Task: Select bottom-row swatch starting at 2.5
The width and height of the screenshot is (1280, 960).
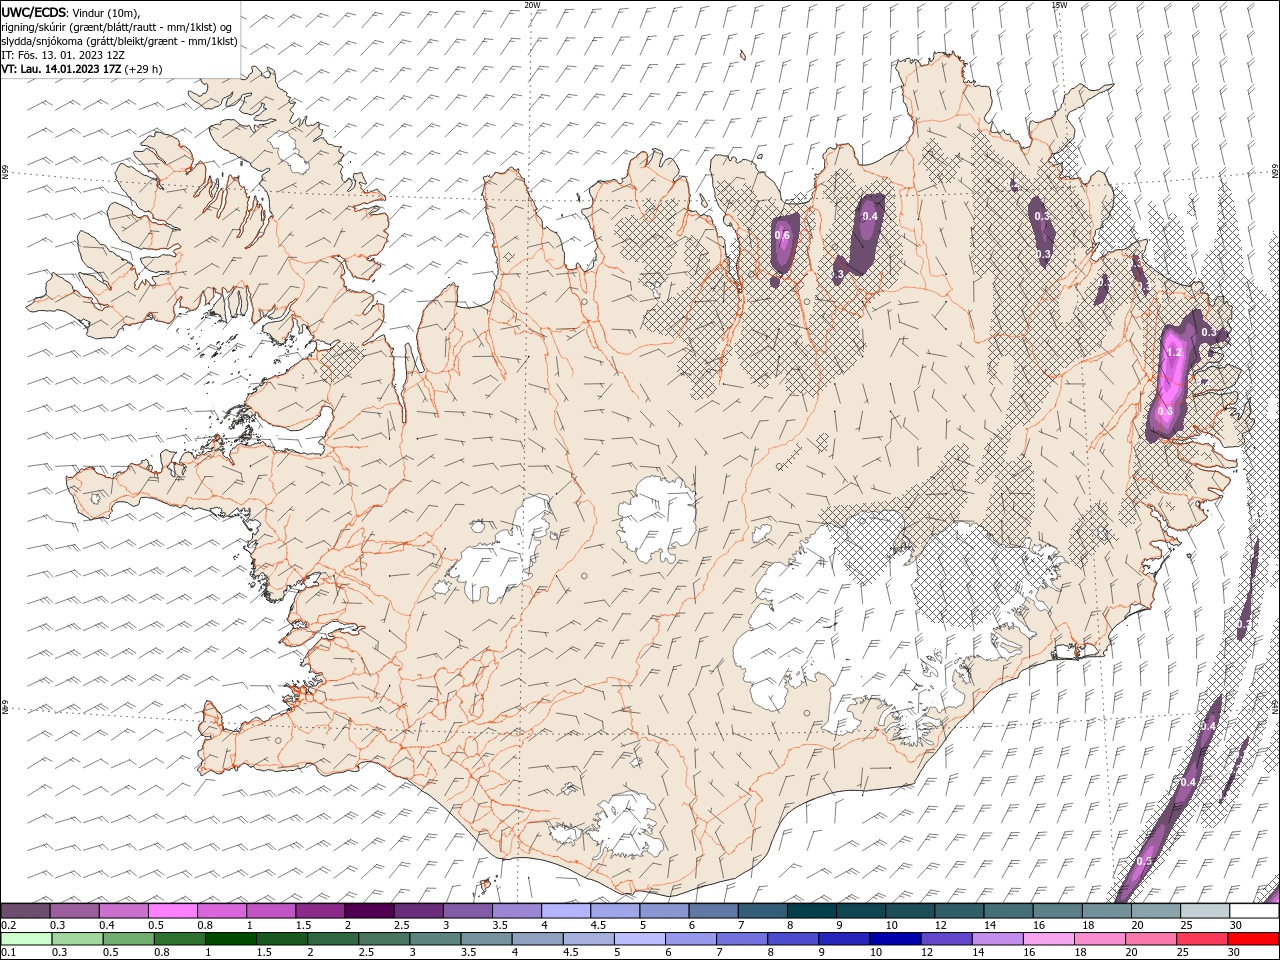Action: click(x=383, y=939)
